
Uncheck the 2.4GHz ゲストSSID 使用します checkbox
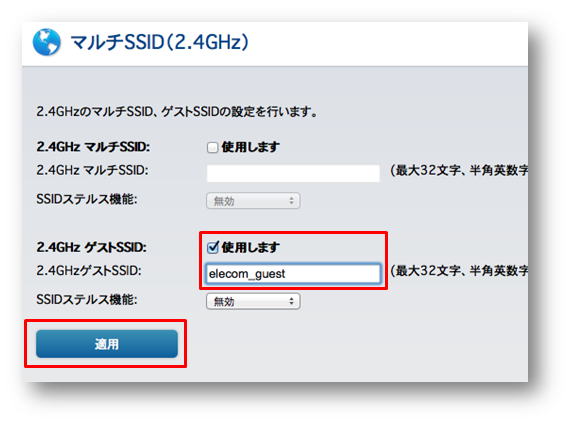pyautogui.click(x=213, y=247)
